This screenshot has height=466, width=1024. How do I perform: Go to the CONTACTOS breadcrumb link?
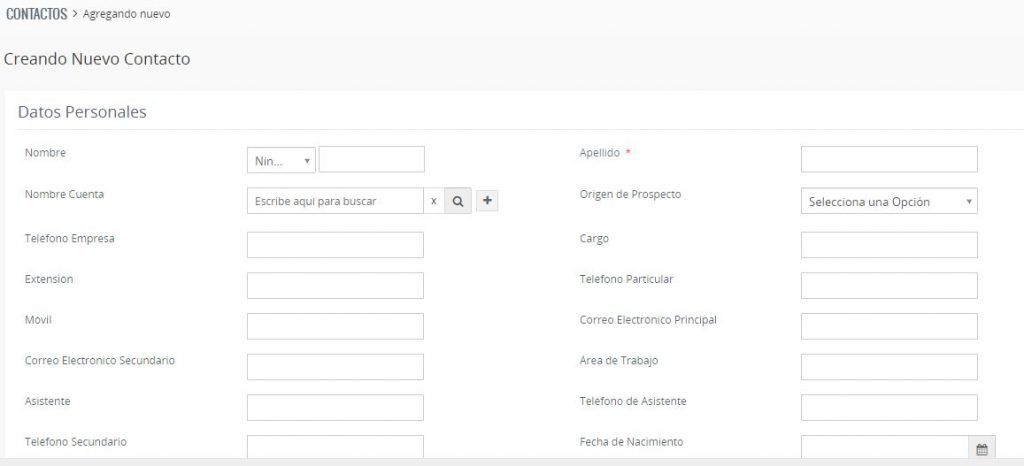pos(36,15)
